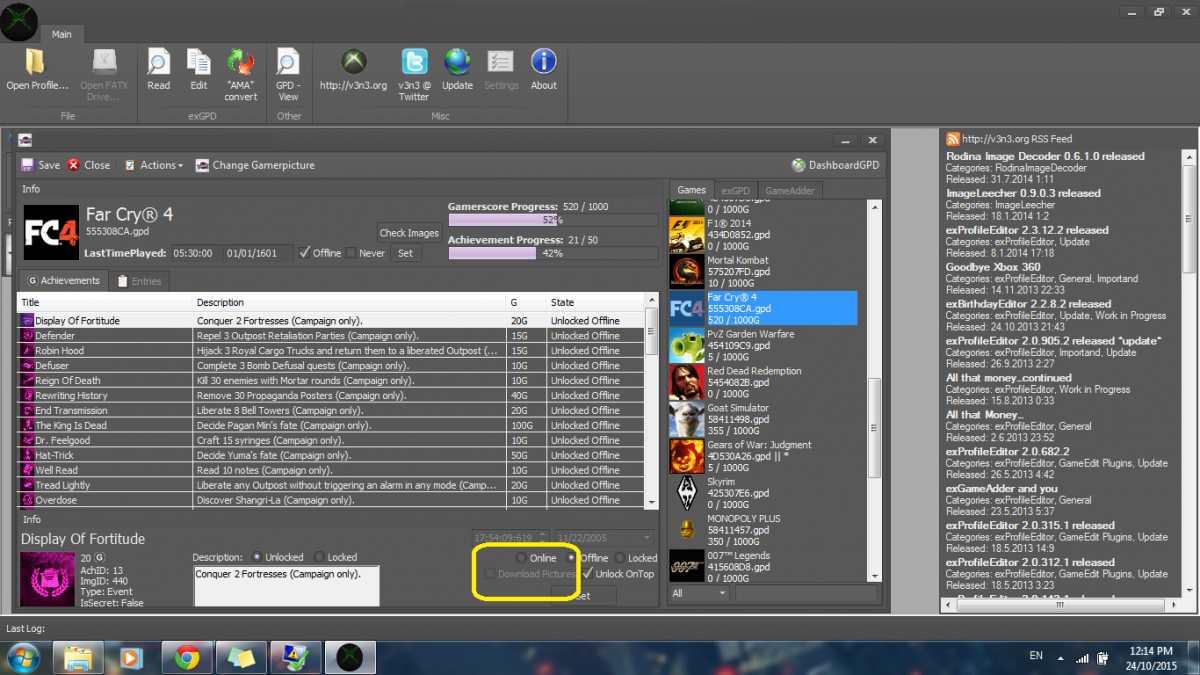Toggle the Unlock OnTop checkbox
This screenshot has width=1200, height=675.
(588, 574)
